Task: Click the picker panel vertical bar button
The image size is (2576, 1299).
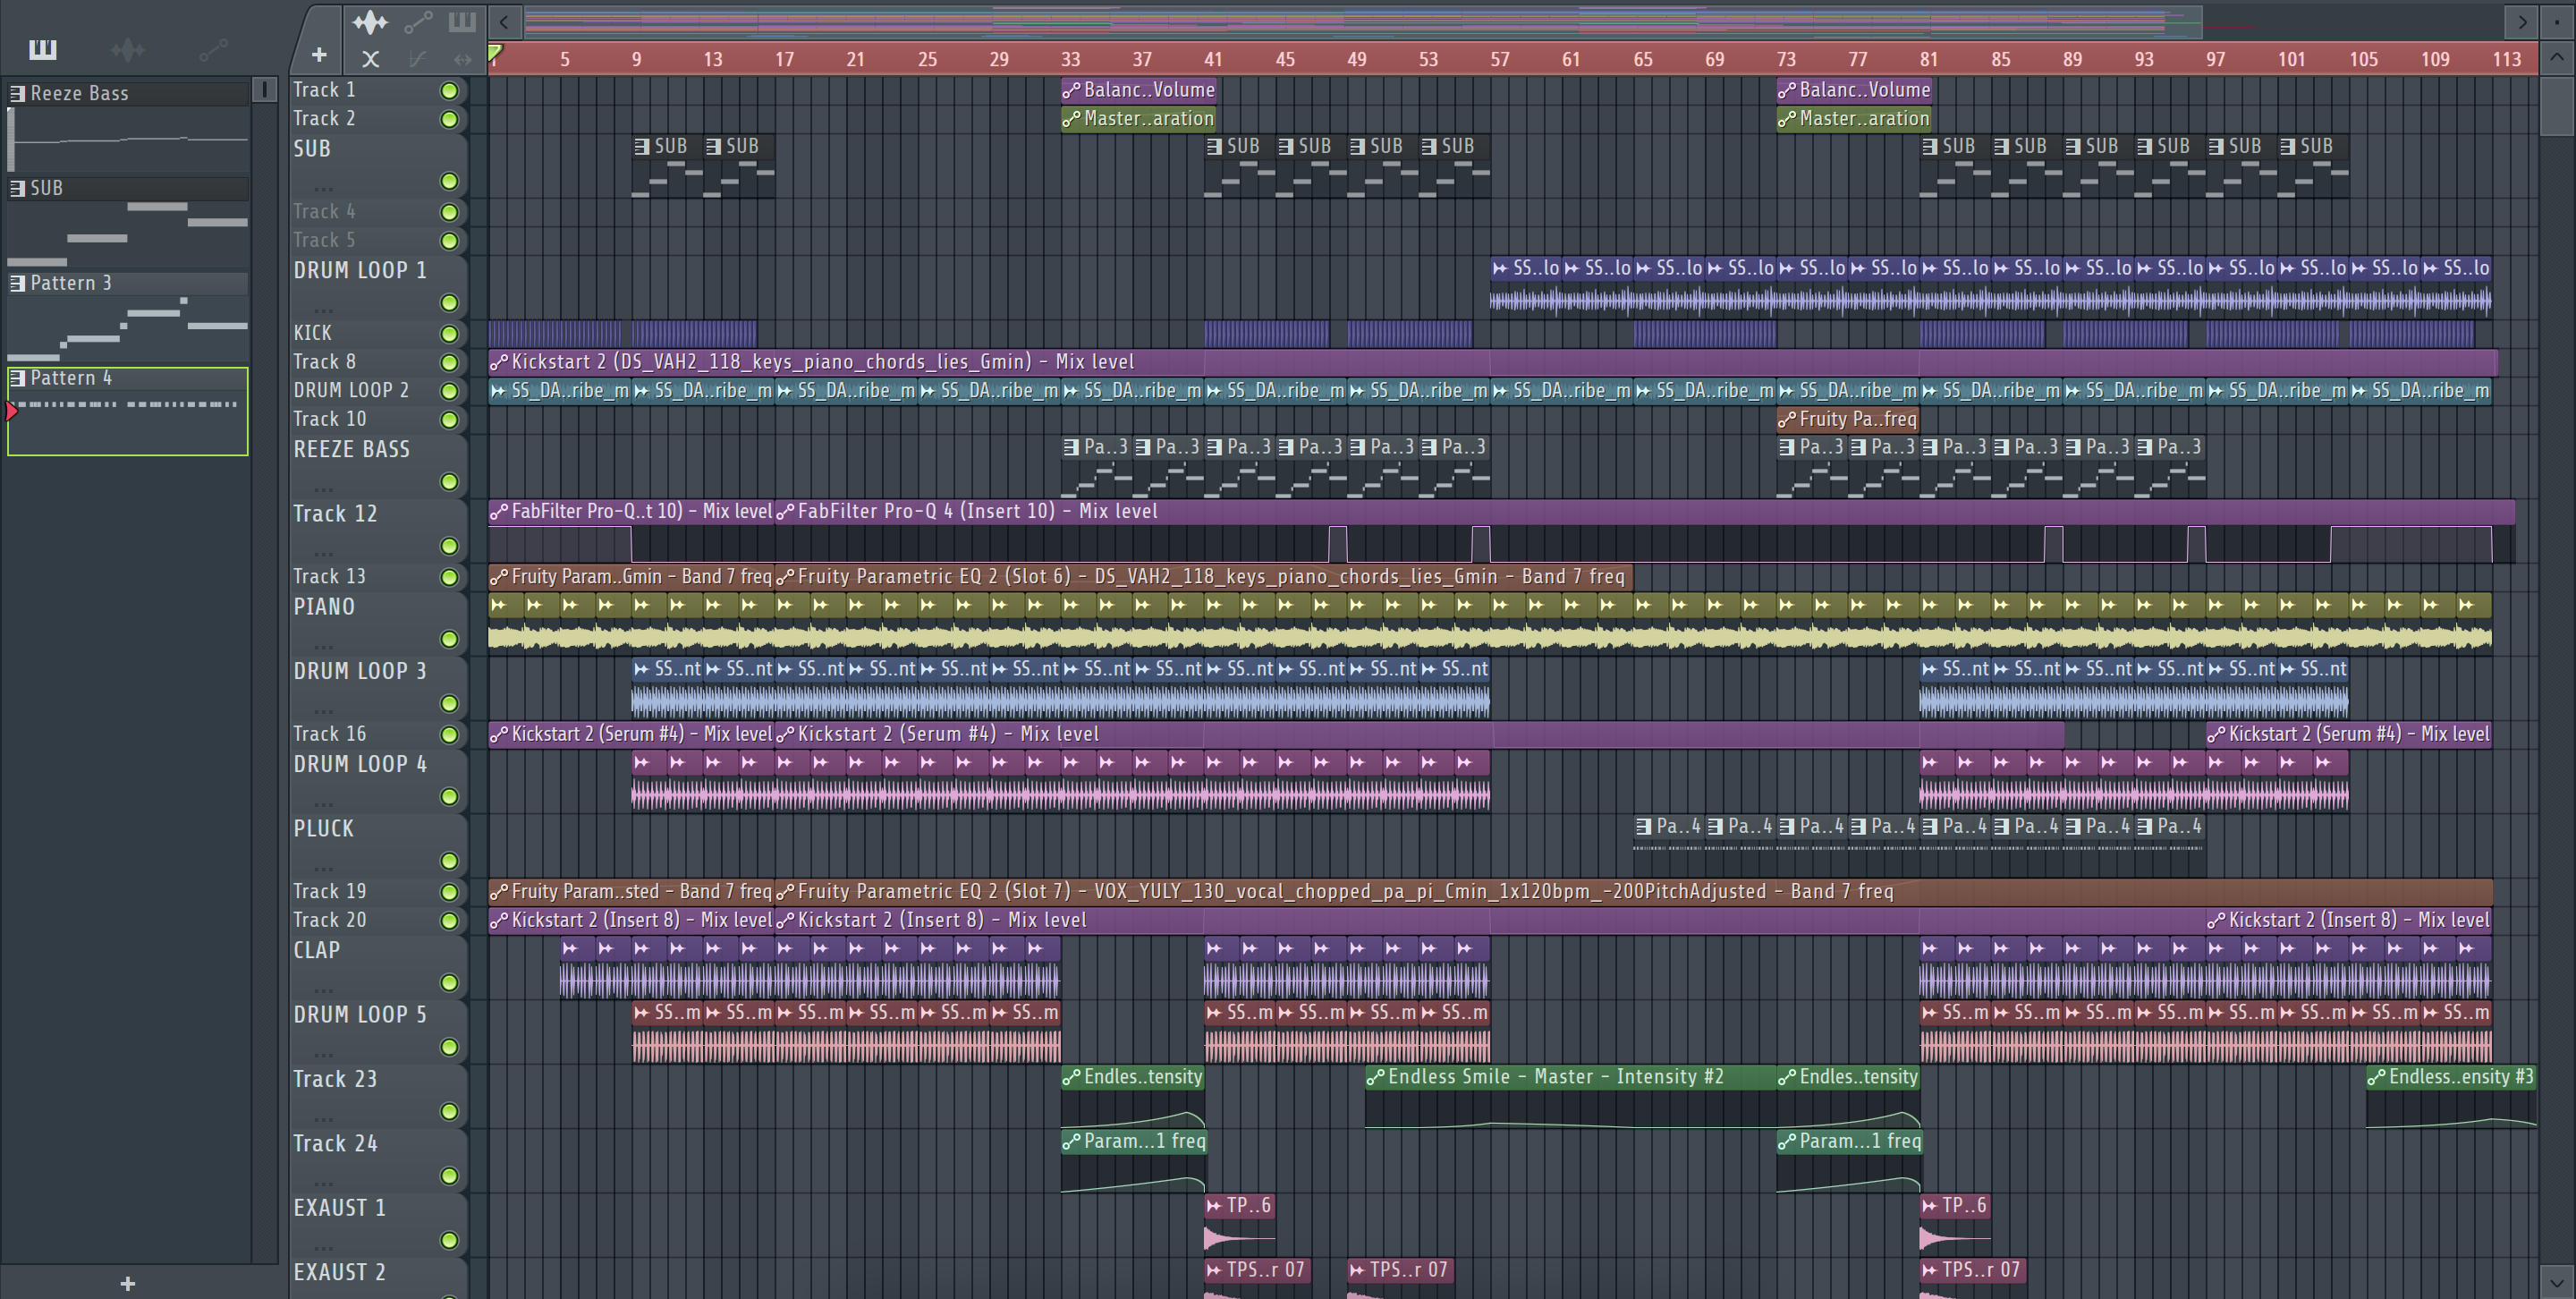Action: point(265,90)
